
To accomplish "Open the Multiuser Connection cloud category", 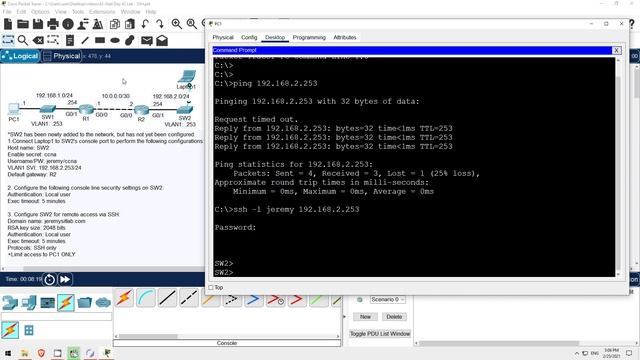I will point(103,303).
